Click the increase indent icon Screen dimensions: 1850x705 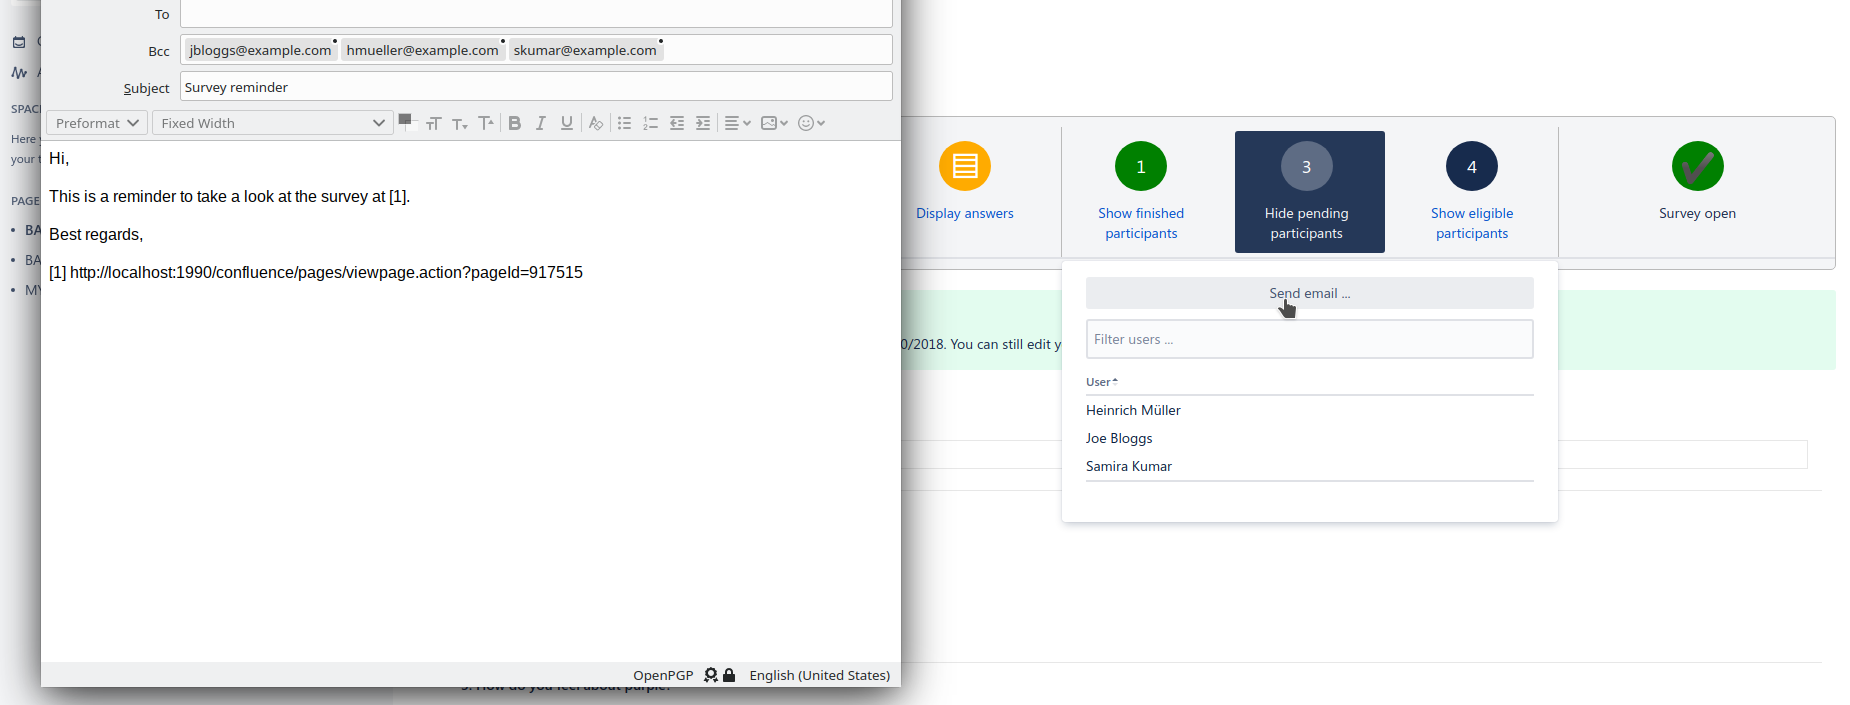click(703, 123)
